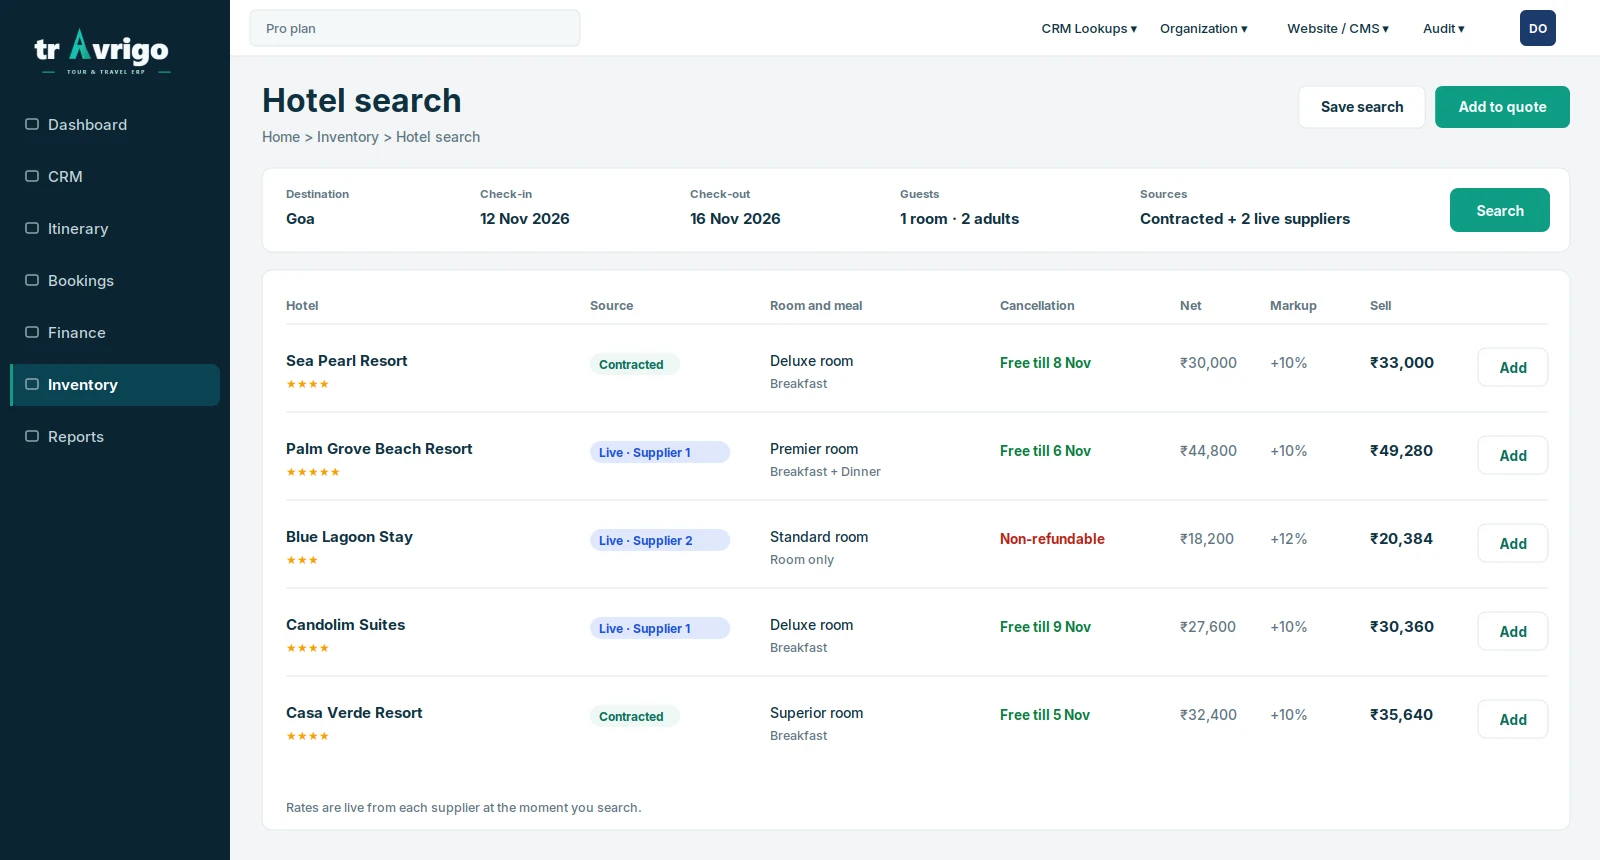Viewport: 1600px width, 860px height.
Task: Add Blue Lagoon Stay
Action: point(1513,543)
